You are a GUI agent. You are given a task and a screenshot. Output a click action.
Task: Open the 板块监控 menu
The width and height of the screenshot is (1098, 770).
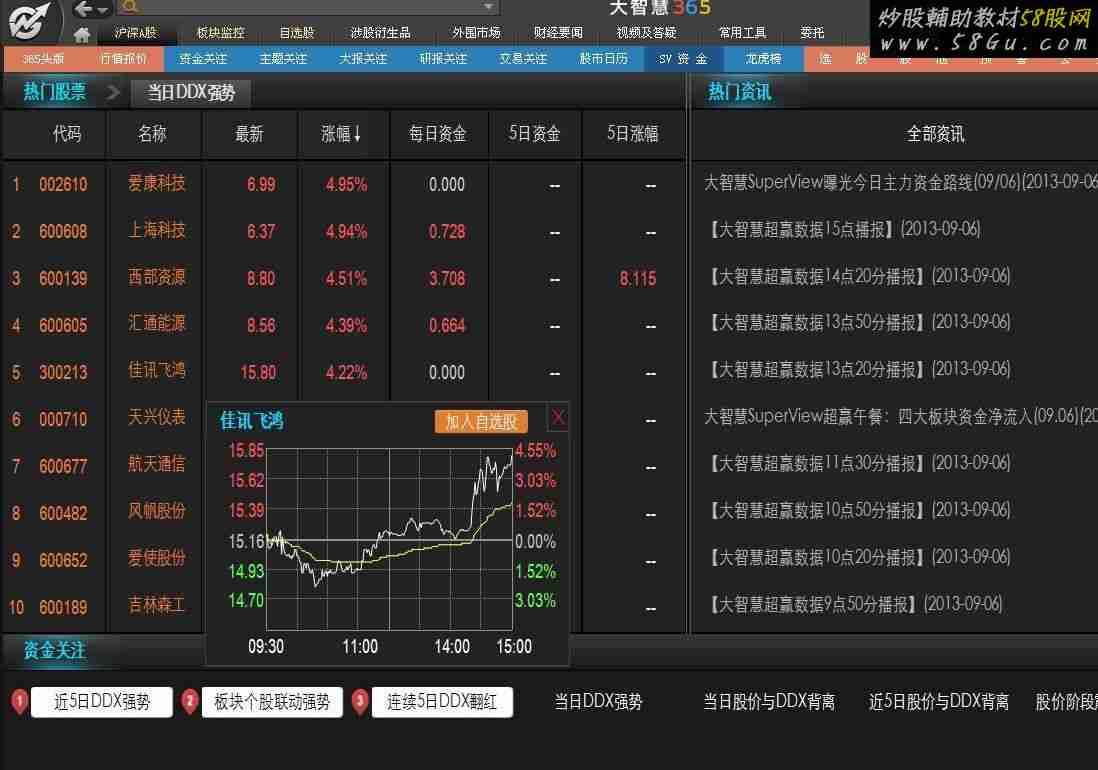click(x=221, y=33)
